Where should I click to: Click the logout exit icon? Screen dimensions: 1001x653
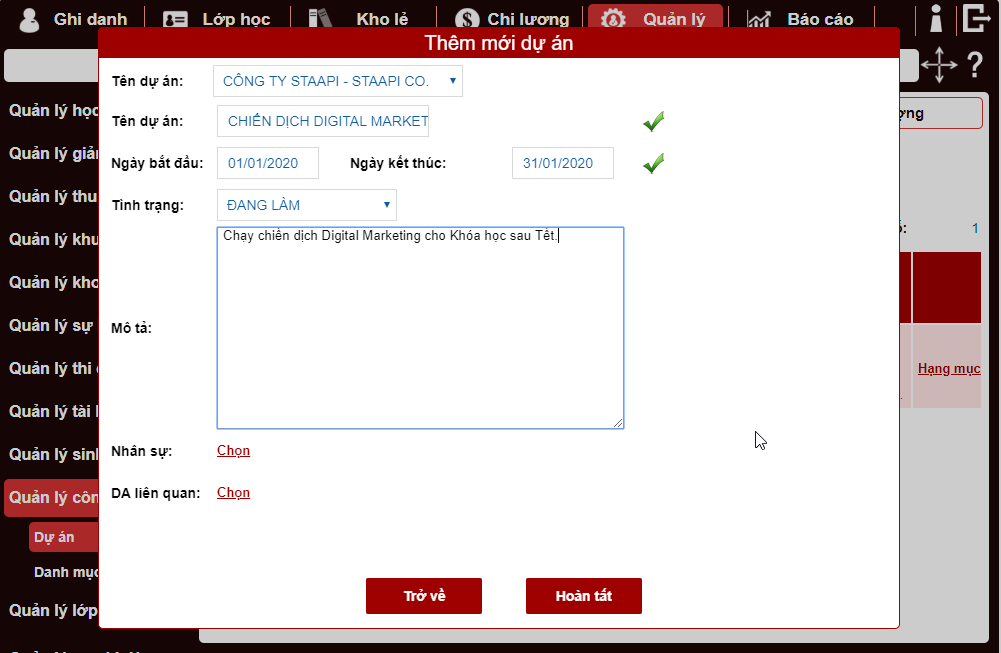[976, 18]
